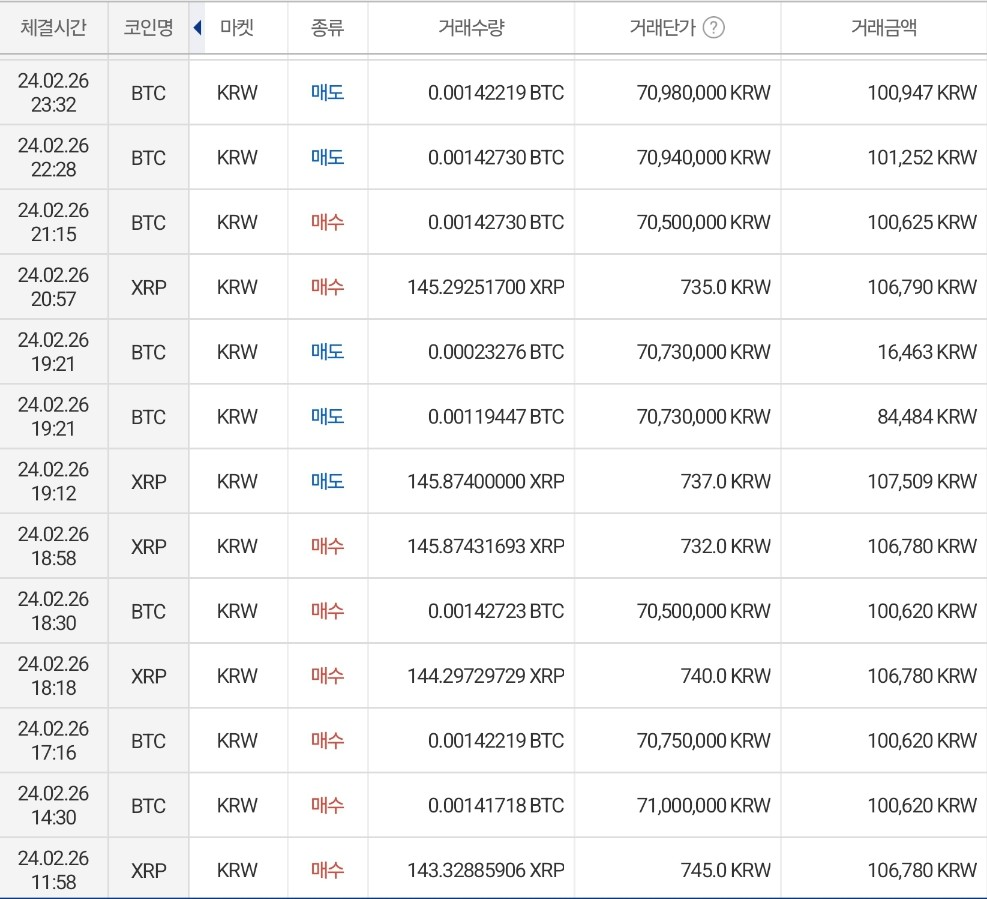Select the 마켓 column header
The image size is (987, 899).
click(237, 28)
